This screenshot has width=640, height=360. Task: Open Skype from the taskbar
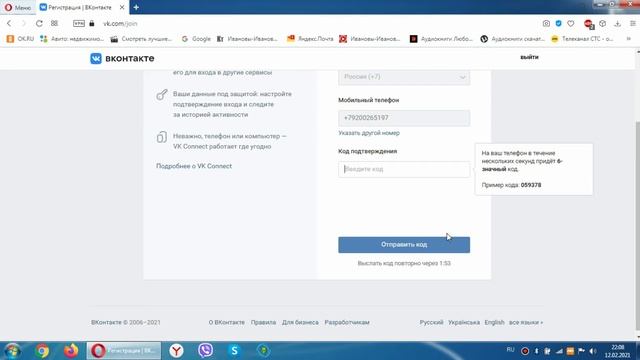[x=234, y=351]
